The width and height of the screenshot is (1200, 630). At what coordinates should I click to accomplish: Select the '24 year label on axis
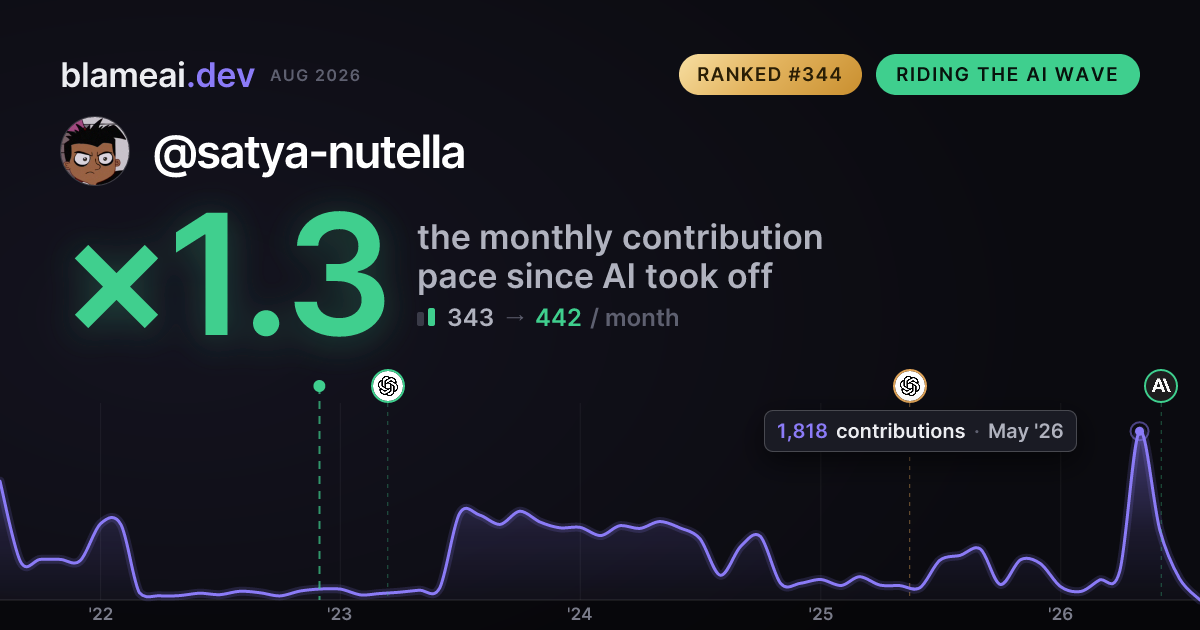click(580, 614)
